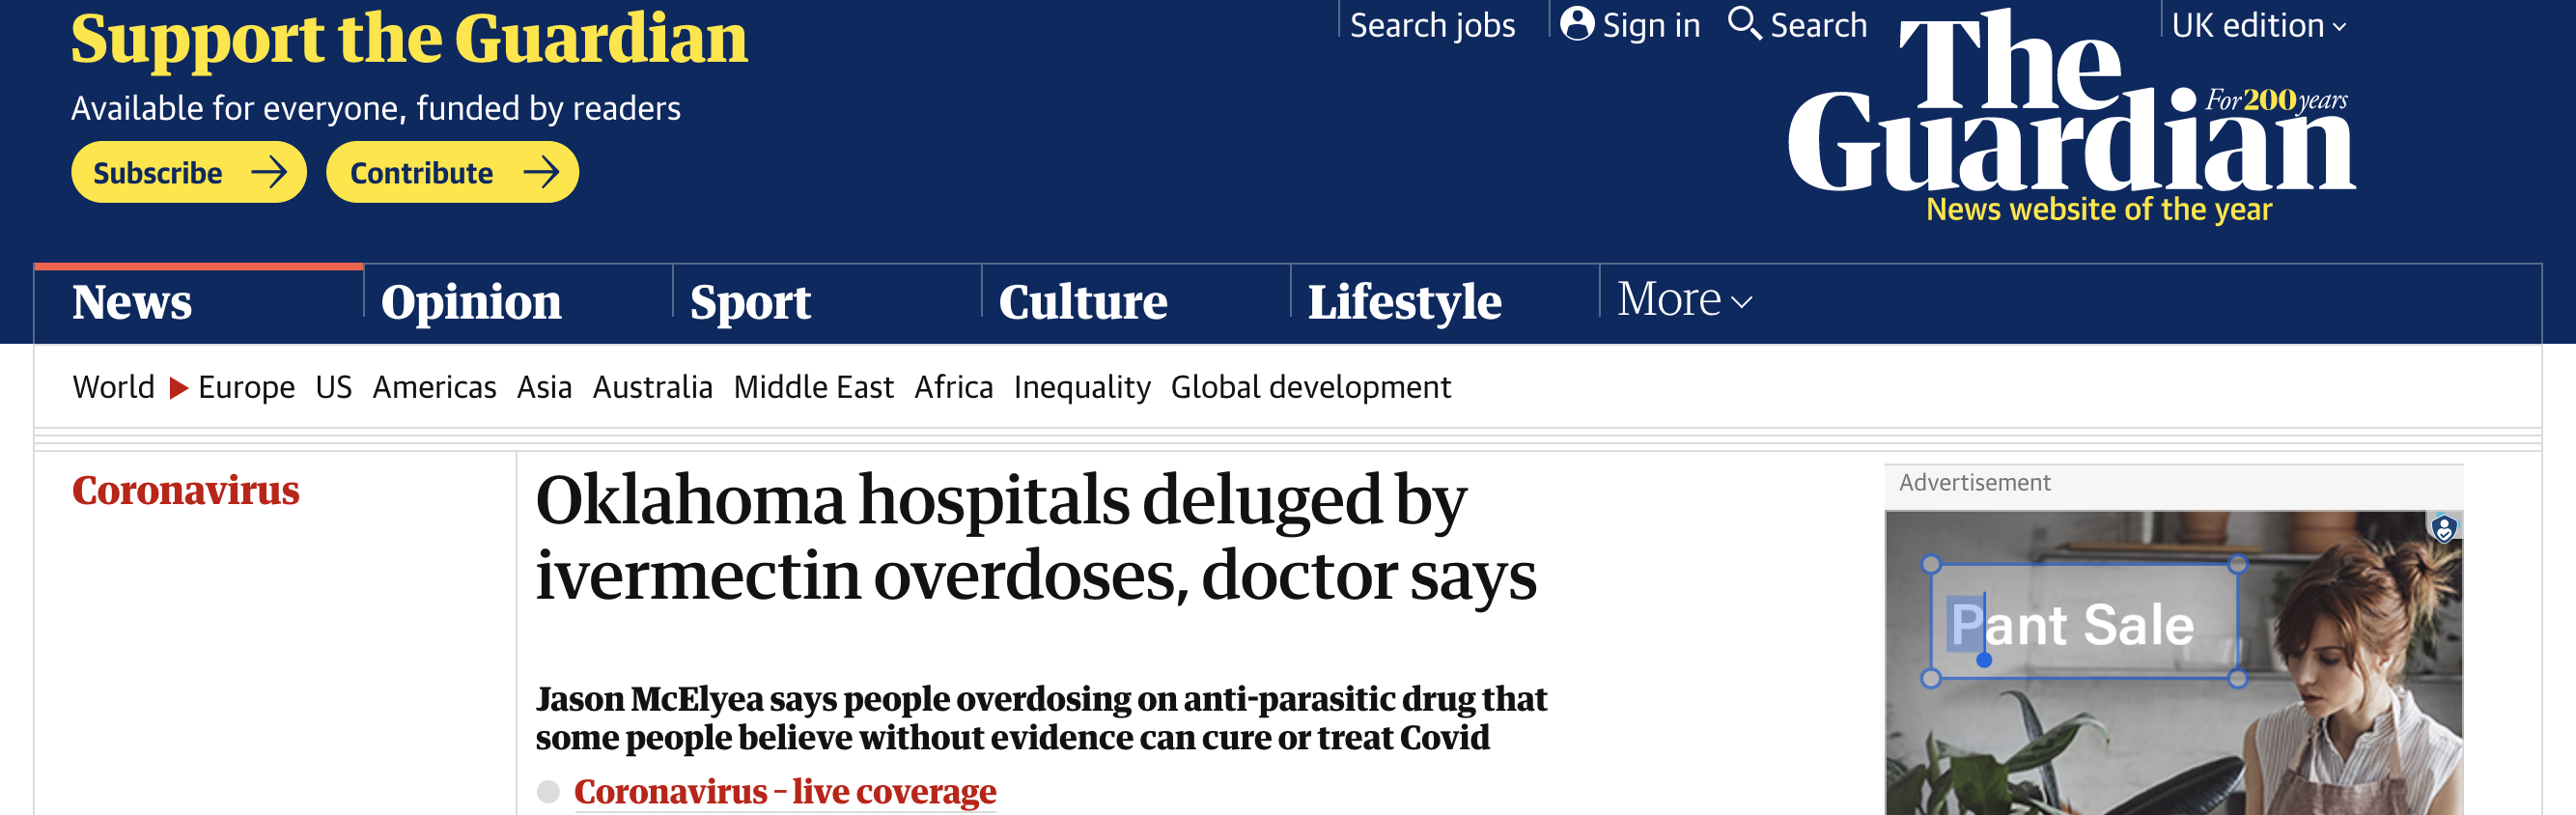Click the Subscribe button arrow
The image size is (2576, 815).
pos(268,173)
